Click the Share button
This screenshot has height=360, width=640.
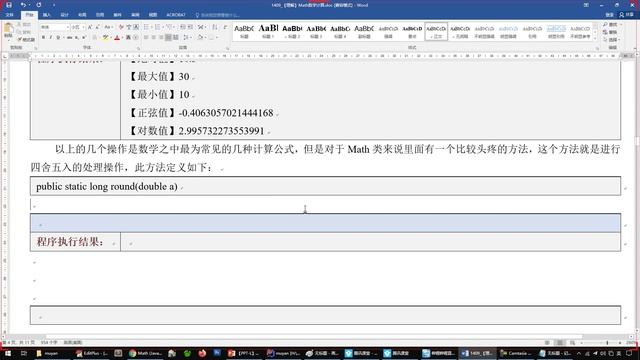tap(627, 15)
